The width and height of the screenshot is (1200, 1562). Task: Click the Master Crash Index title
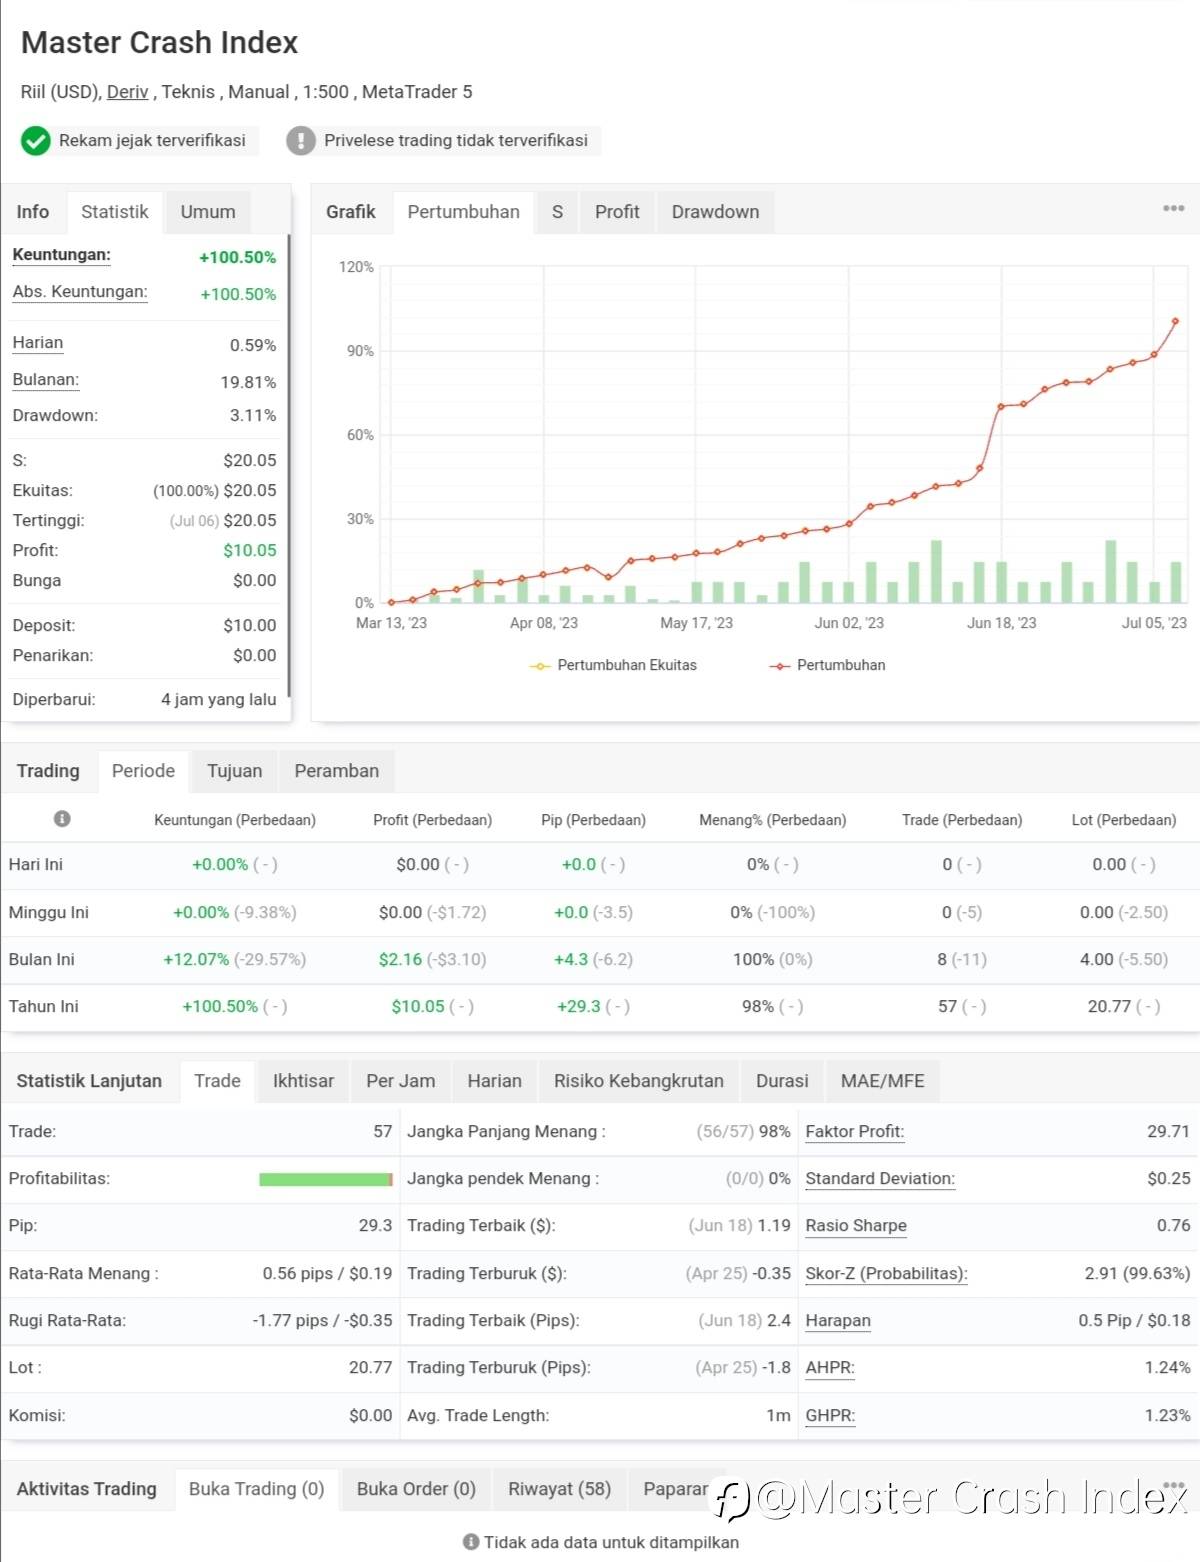pos(160,43)
